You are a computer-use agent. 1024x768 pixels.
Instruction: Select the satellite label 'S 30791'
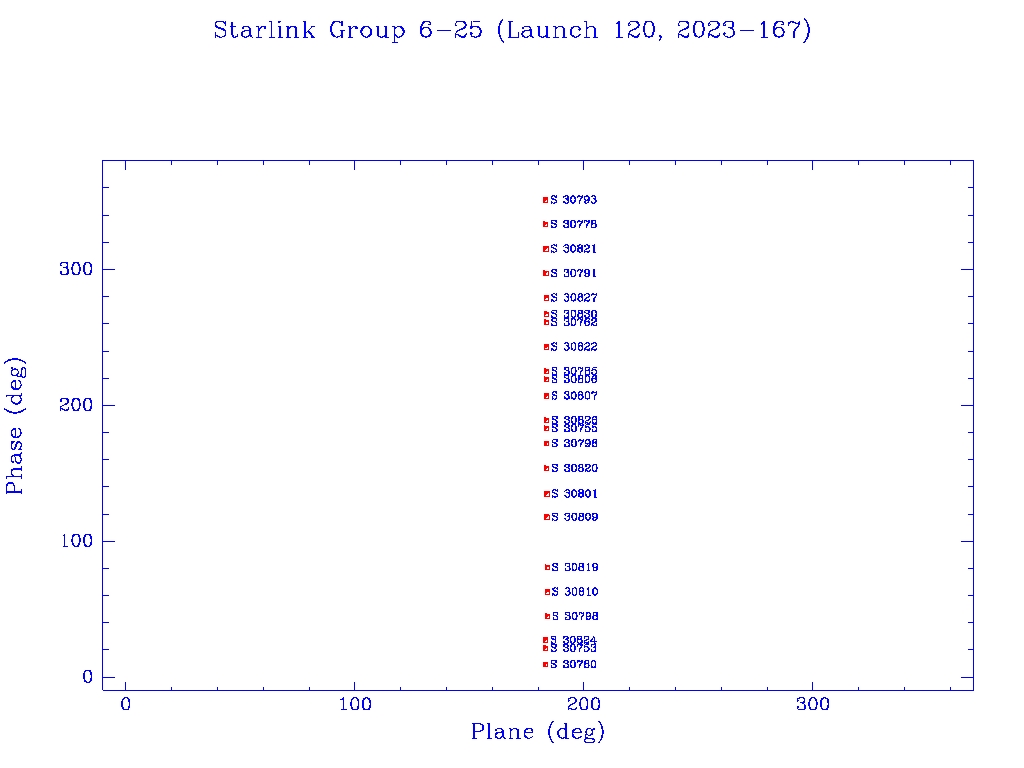tap(573, 273)
